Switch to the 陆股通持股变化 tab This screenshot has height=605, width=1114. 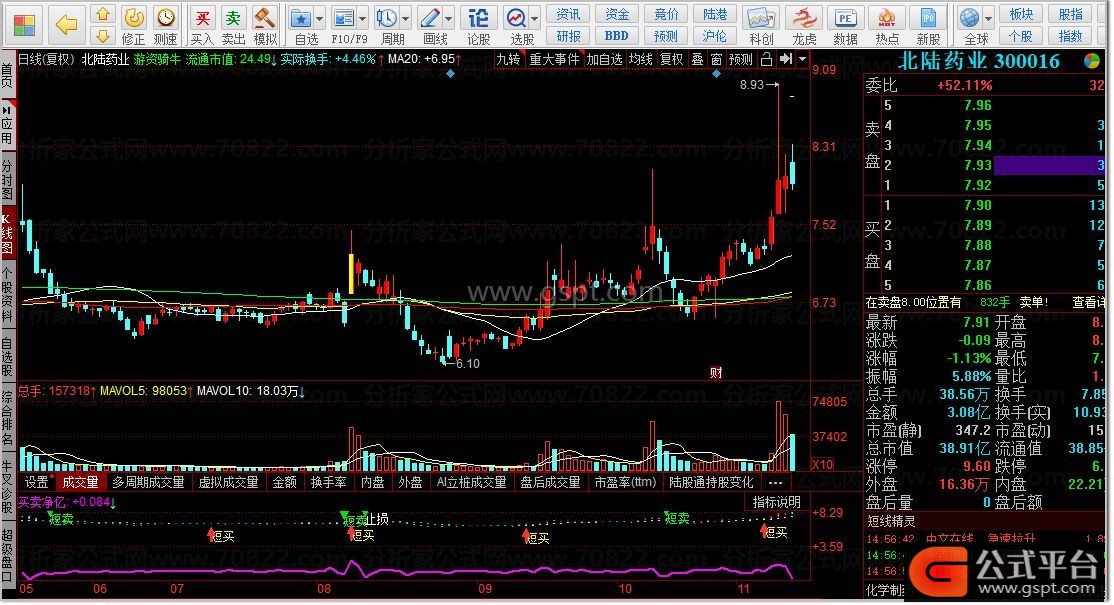[711, 483]
